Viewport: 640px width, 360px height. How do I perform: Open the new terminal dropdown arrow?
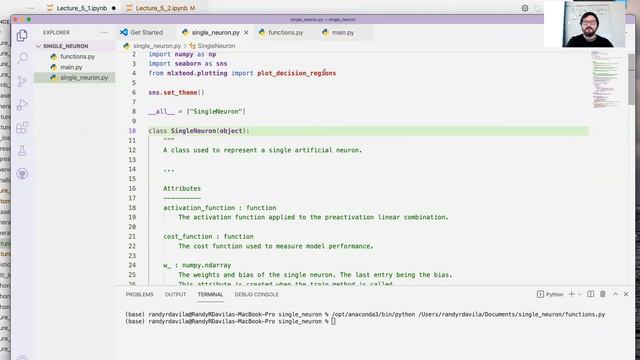pos(579,294)
